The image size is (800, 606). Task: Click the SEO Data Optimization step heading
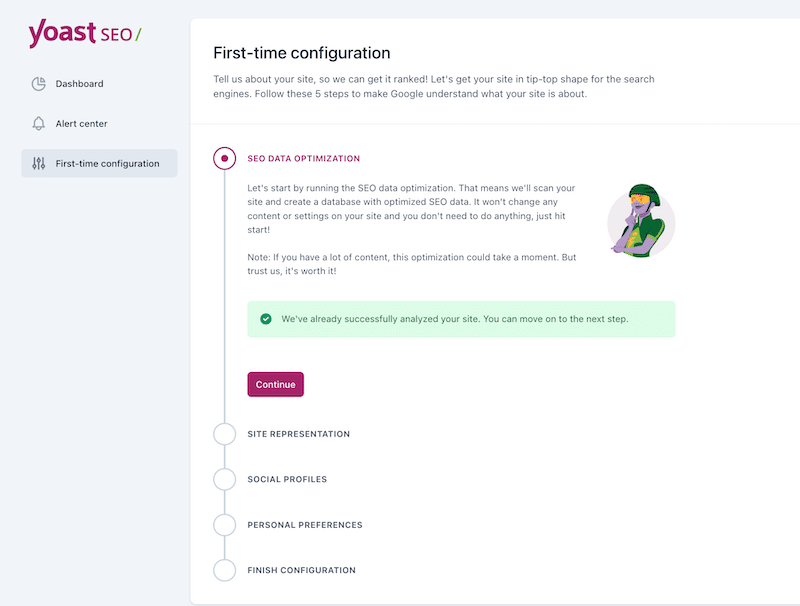[x=304, y=159]
